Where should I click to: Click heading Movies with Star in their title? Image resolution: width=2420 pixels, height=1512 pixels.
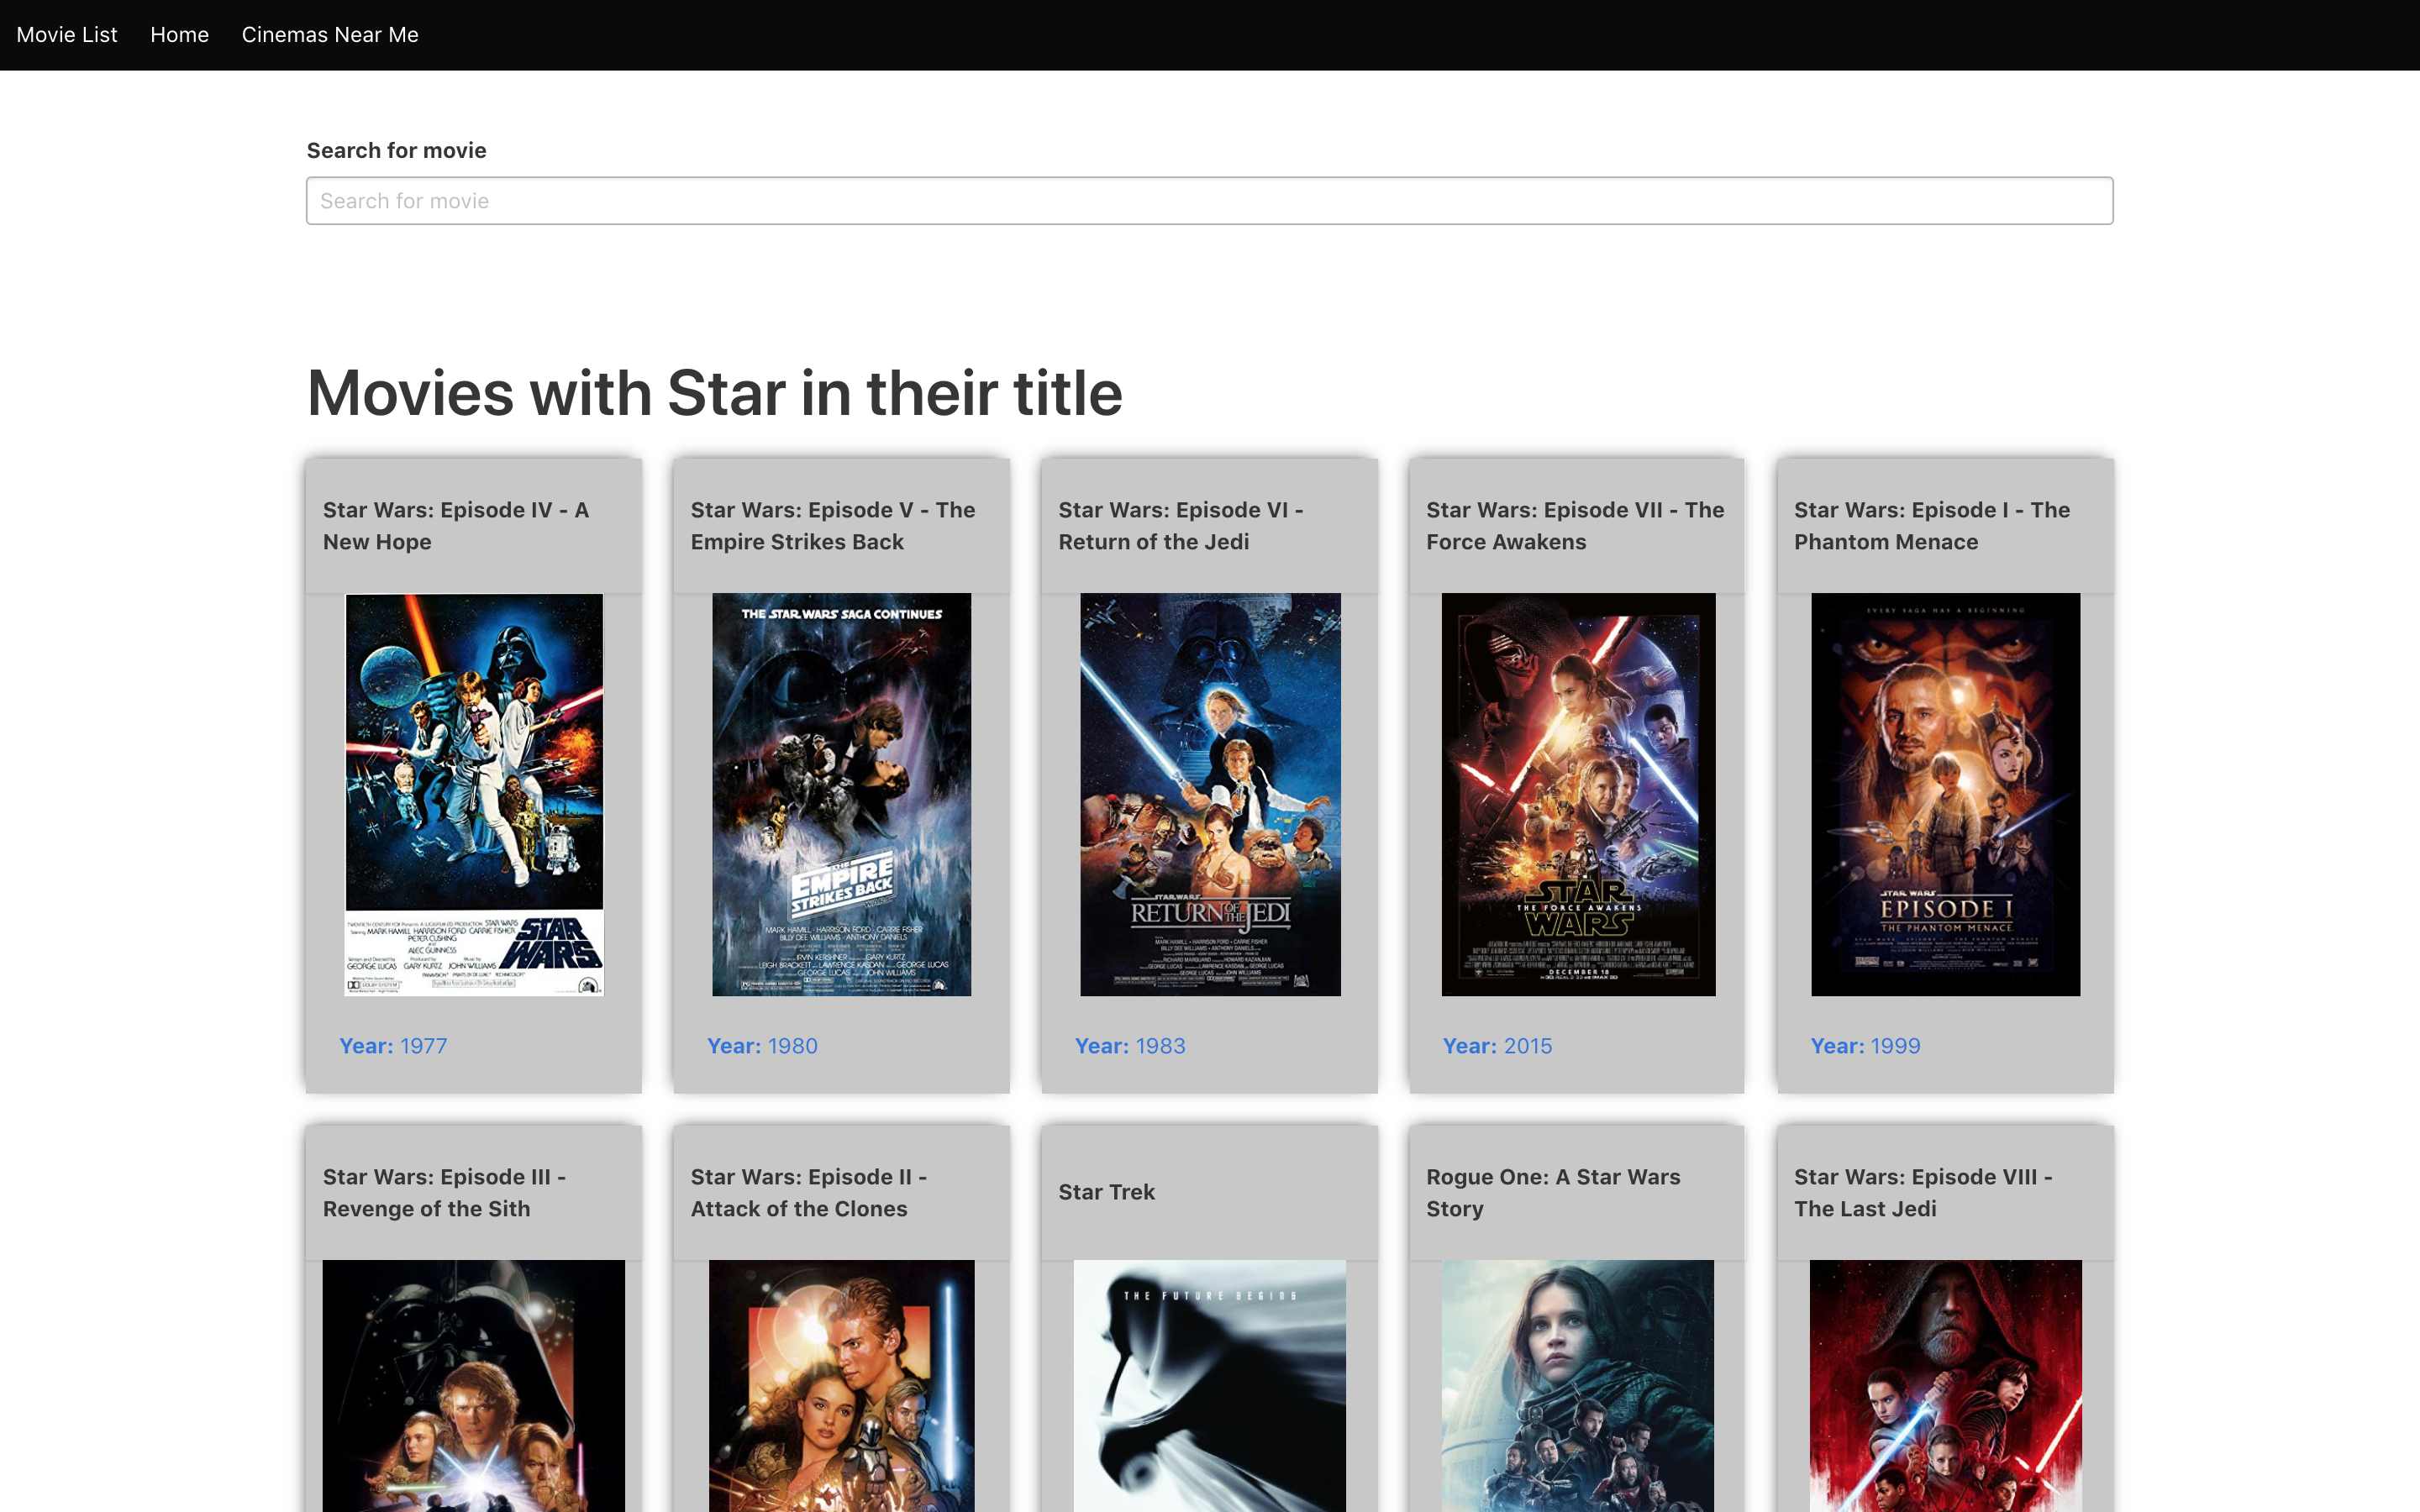[714, 393]
